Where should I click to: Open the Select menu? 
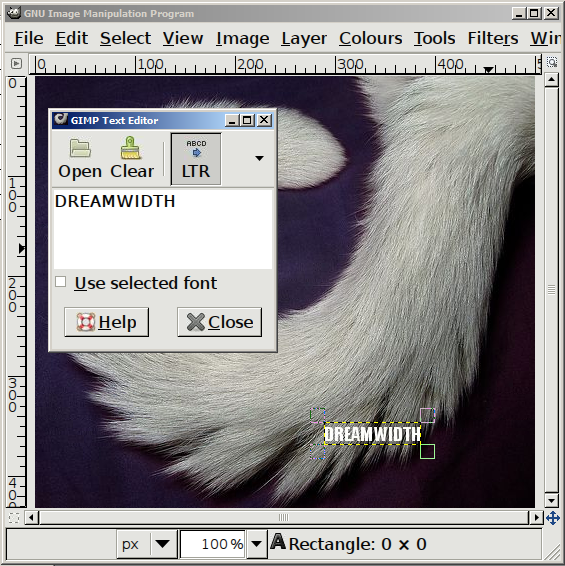coord(126,38)
